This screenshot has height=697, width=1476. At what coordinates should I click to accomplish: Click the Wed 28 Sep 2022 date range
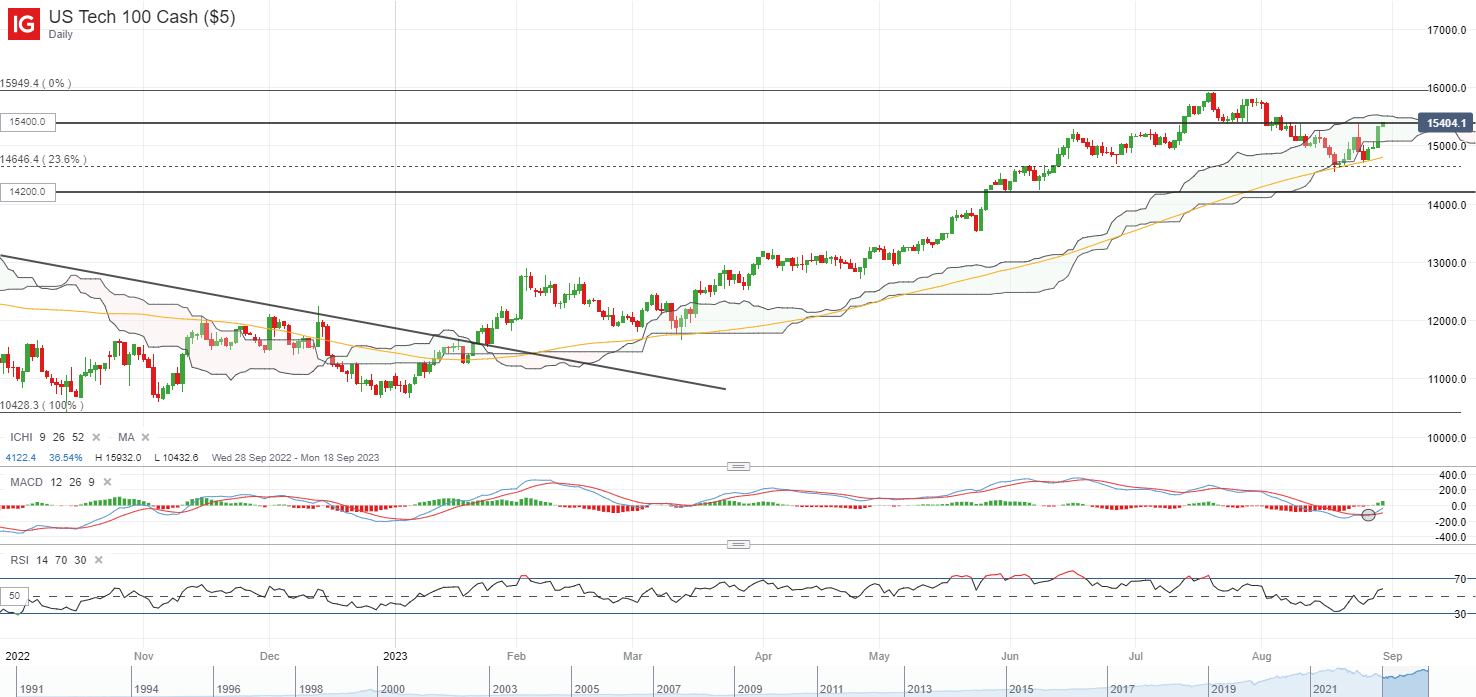[x=297, y=457]
